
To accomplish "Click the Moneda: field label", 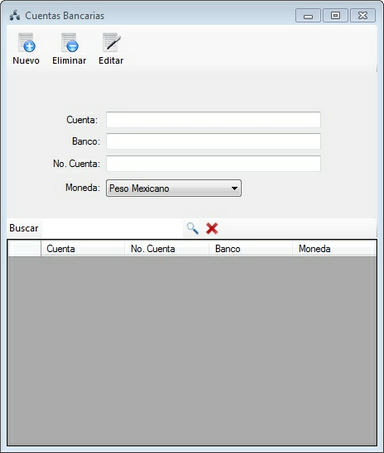I will [x=83, y=188].
